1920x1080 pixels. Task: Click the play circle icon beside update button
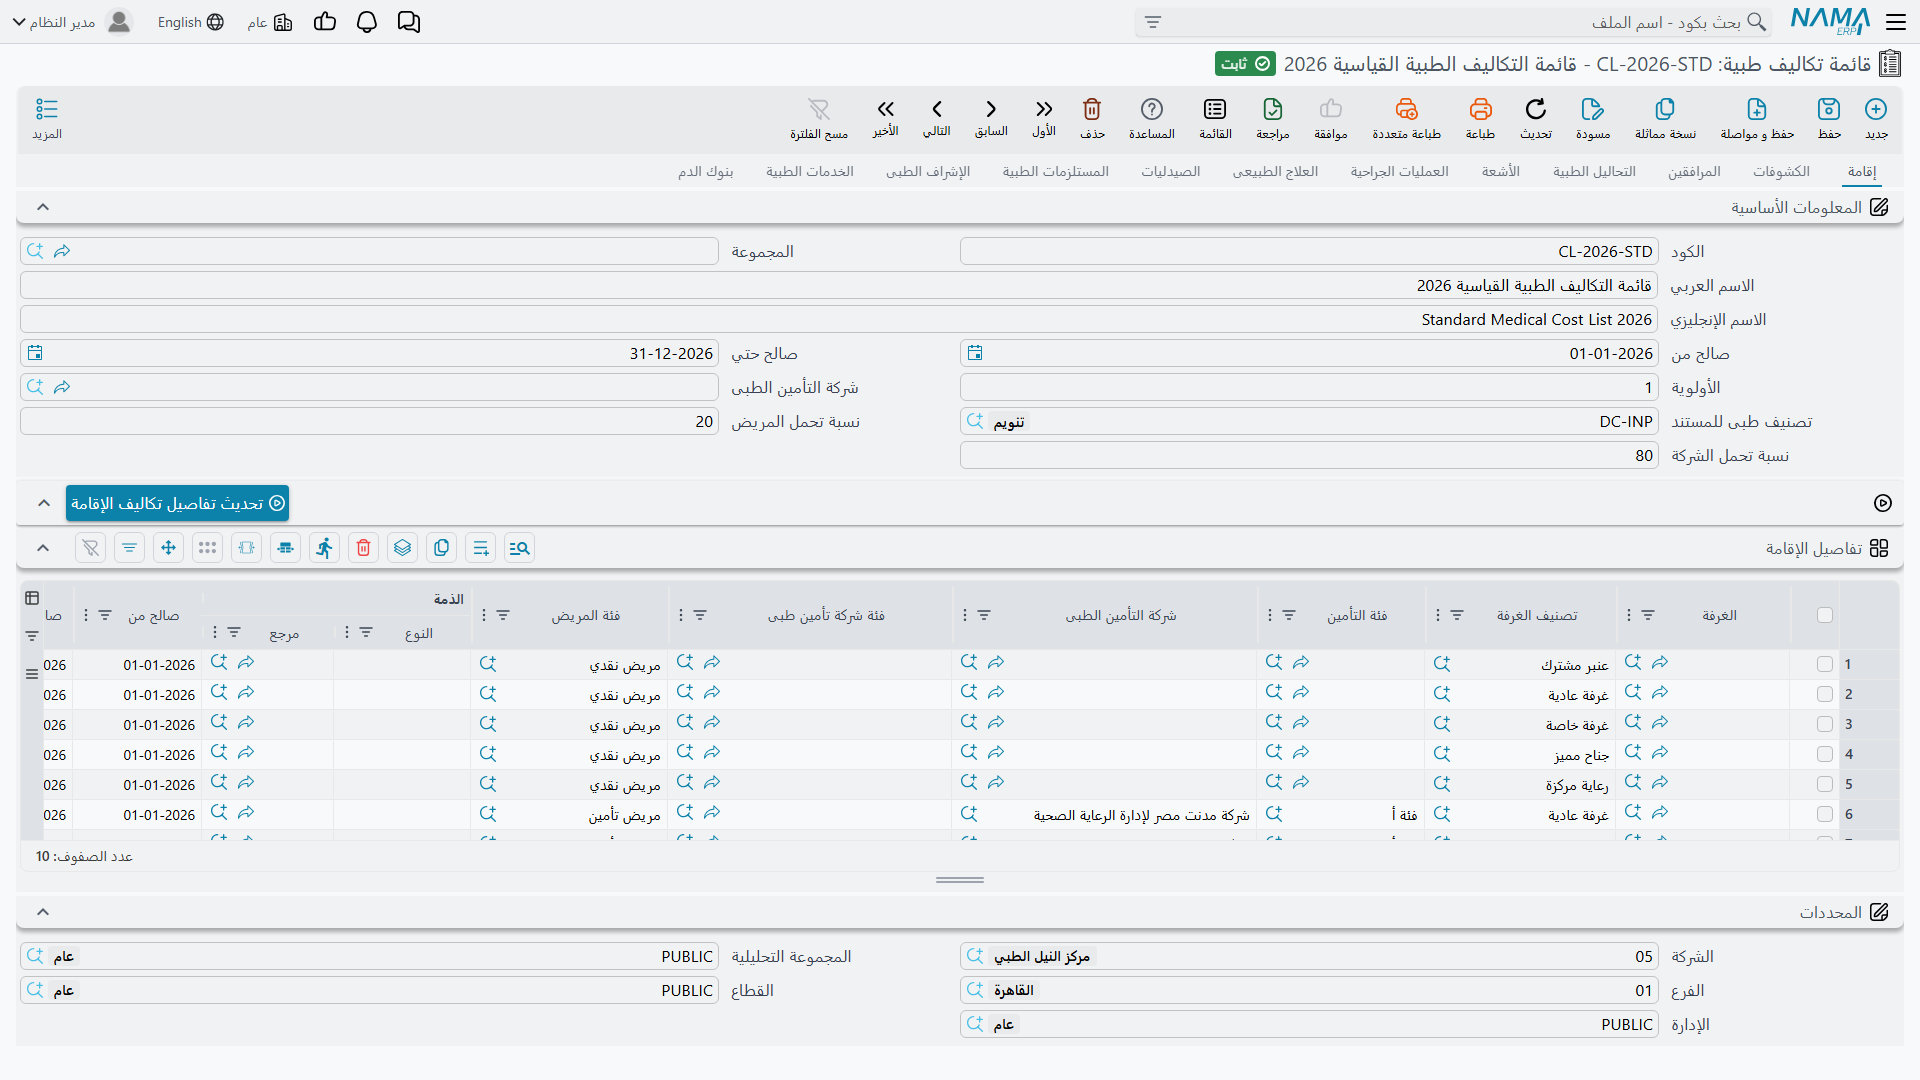(1883, 503)
